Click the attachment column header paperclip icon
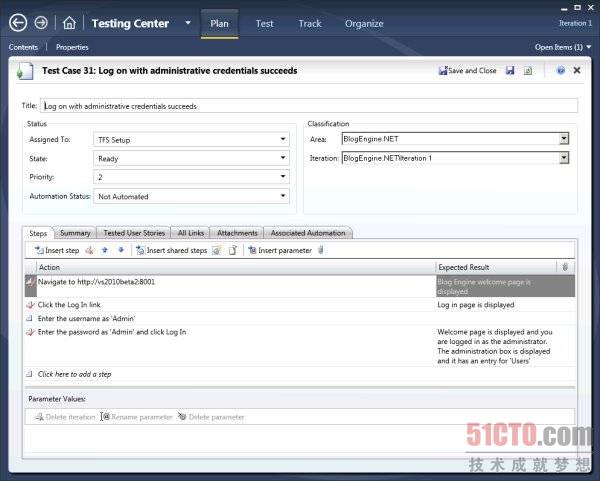 coord(565,267)
